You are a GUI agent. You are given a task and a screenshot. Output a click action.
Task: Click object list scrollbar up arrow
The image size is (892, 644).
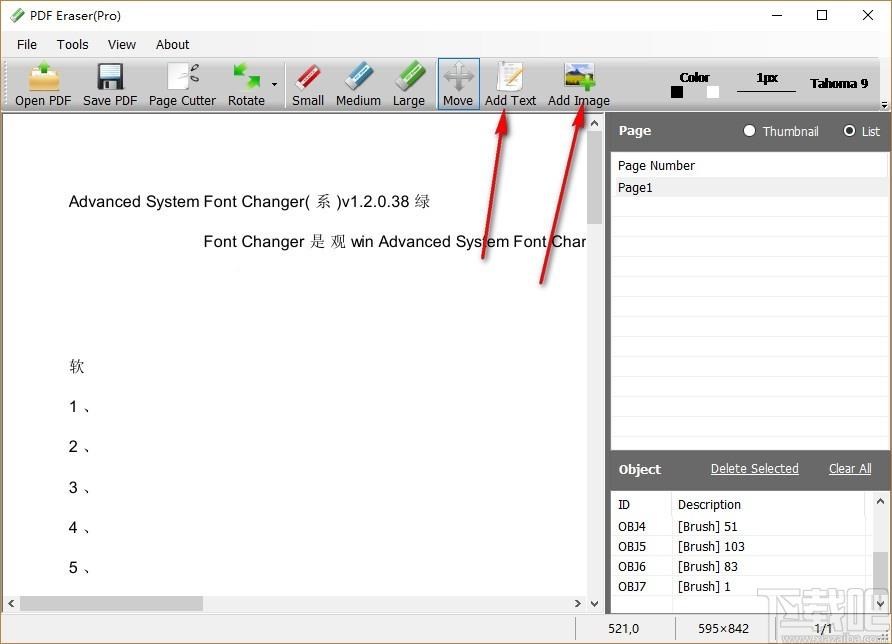[x=880, y=501]
